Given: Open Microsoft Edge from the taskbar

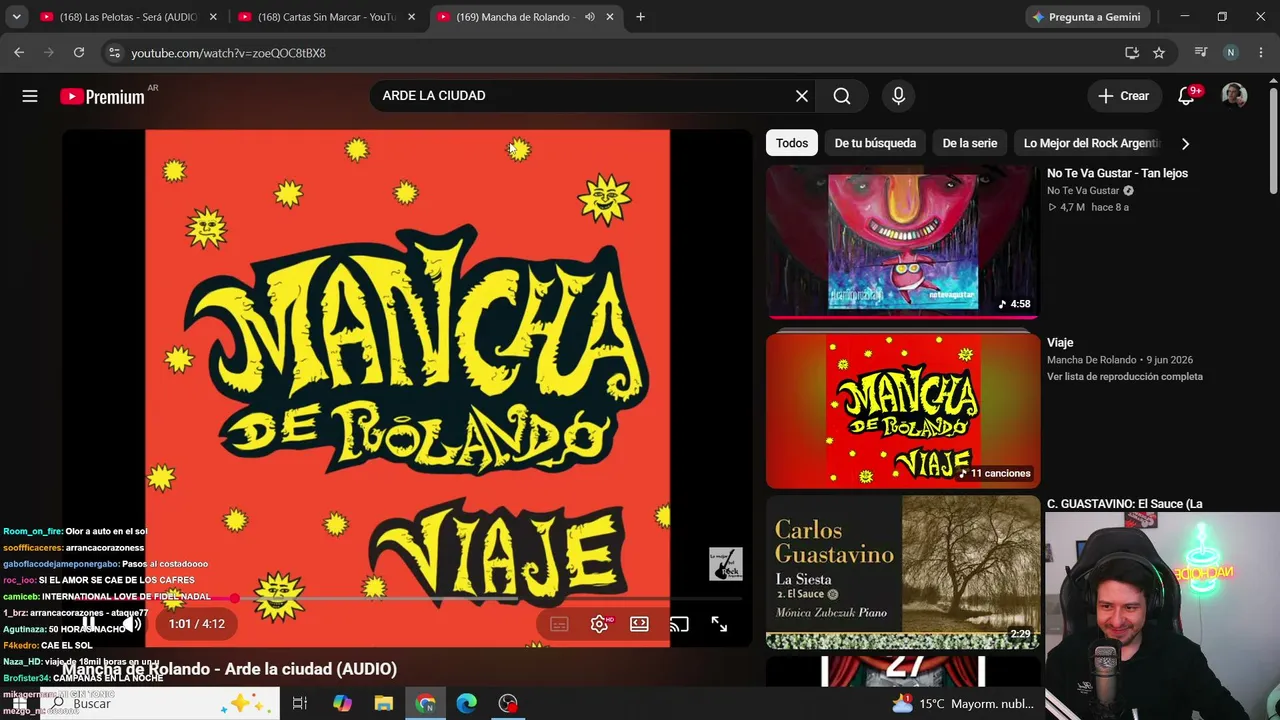Looking at the screenshot, I should click(467, 704).
